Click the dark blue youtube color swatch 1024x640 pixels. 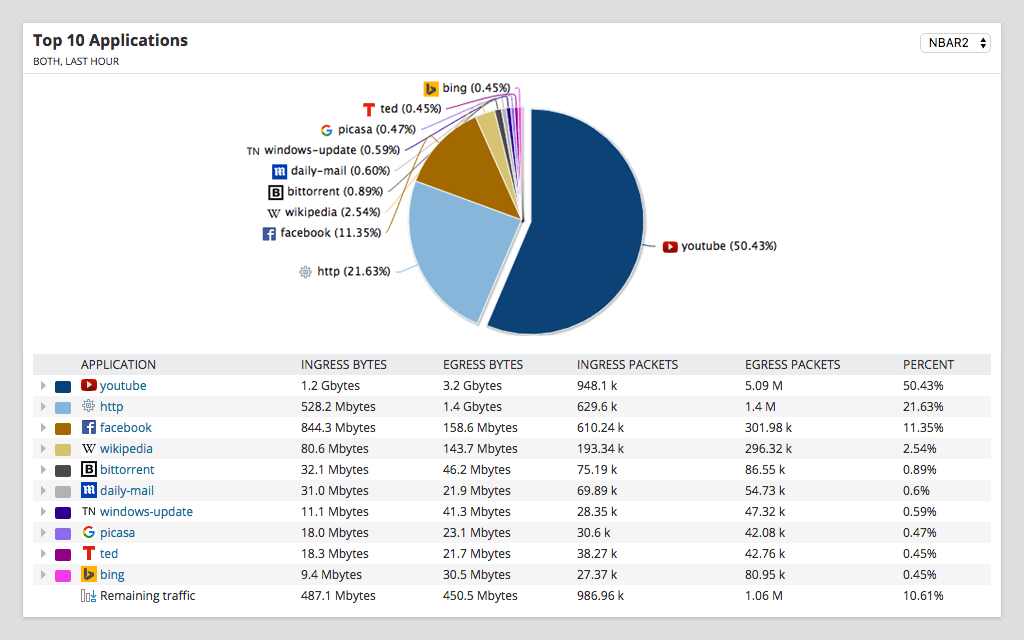tap(64, 385)
